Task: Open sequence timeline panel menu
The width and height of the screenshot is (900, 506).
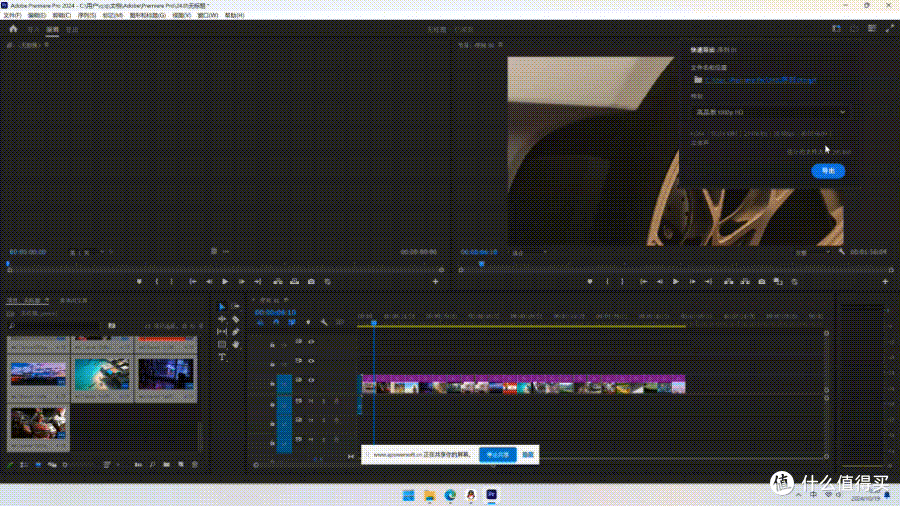Action: tap(286, 300)
